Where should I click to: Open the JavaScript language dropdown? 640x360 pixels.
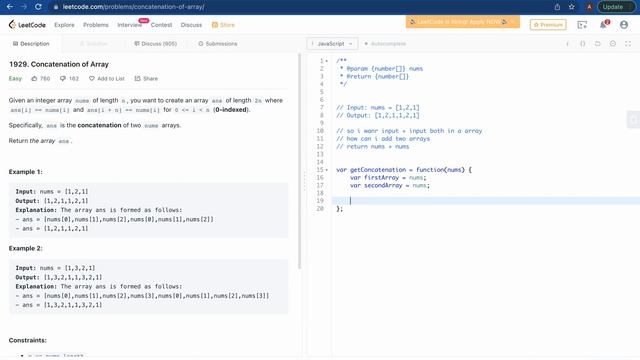[x=332, y=44]
